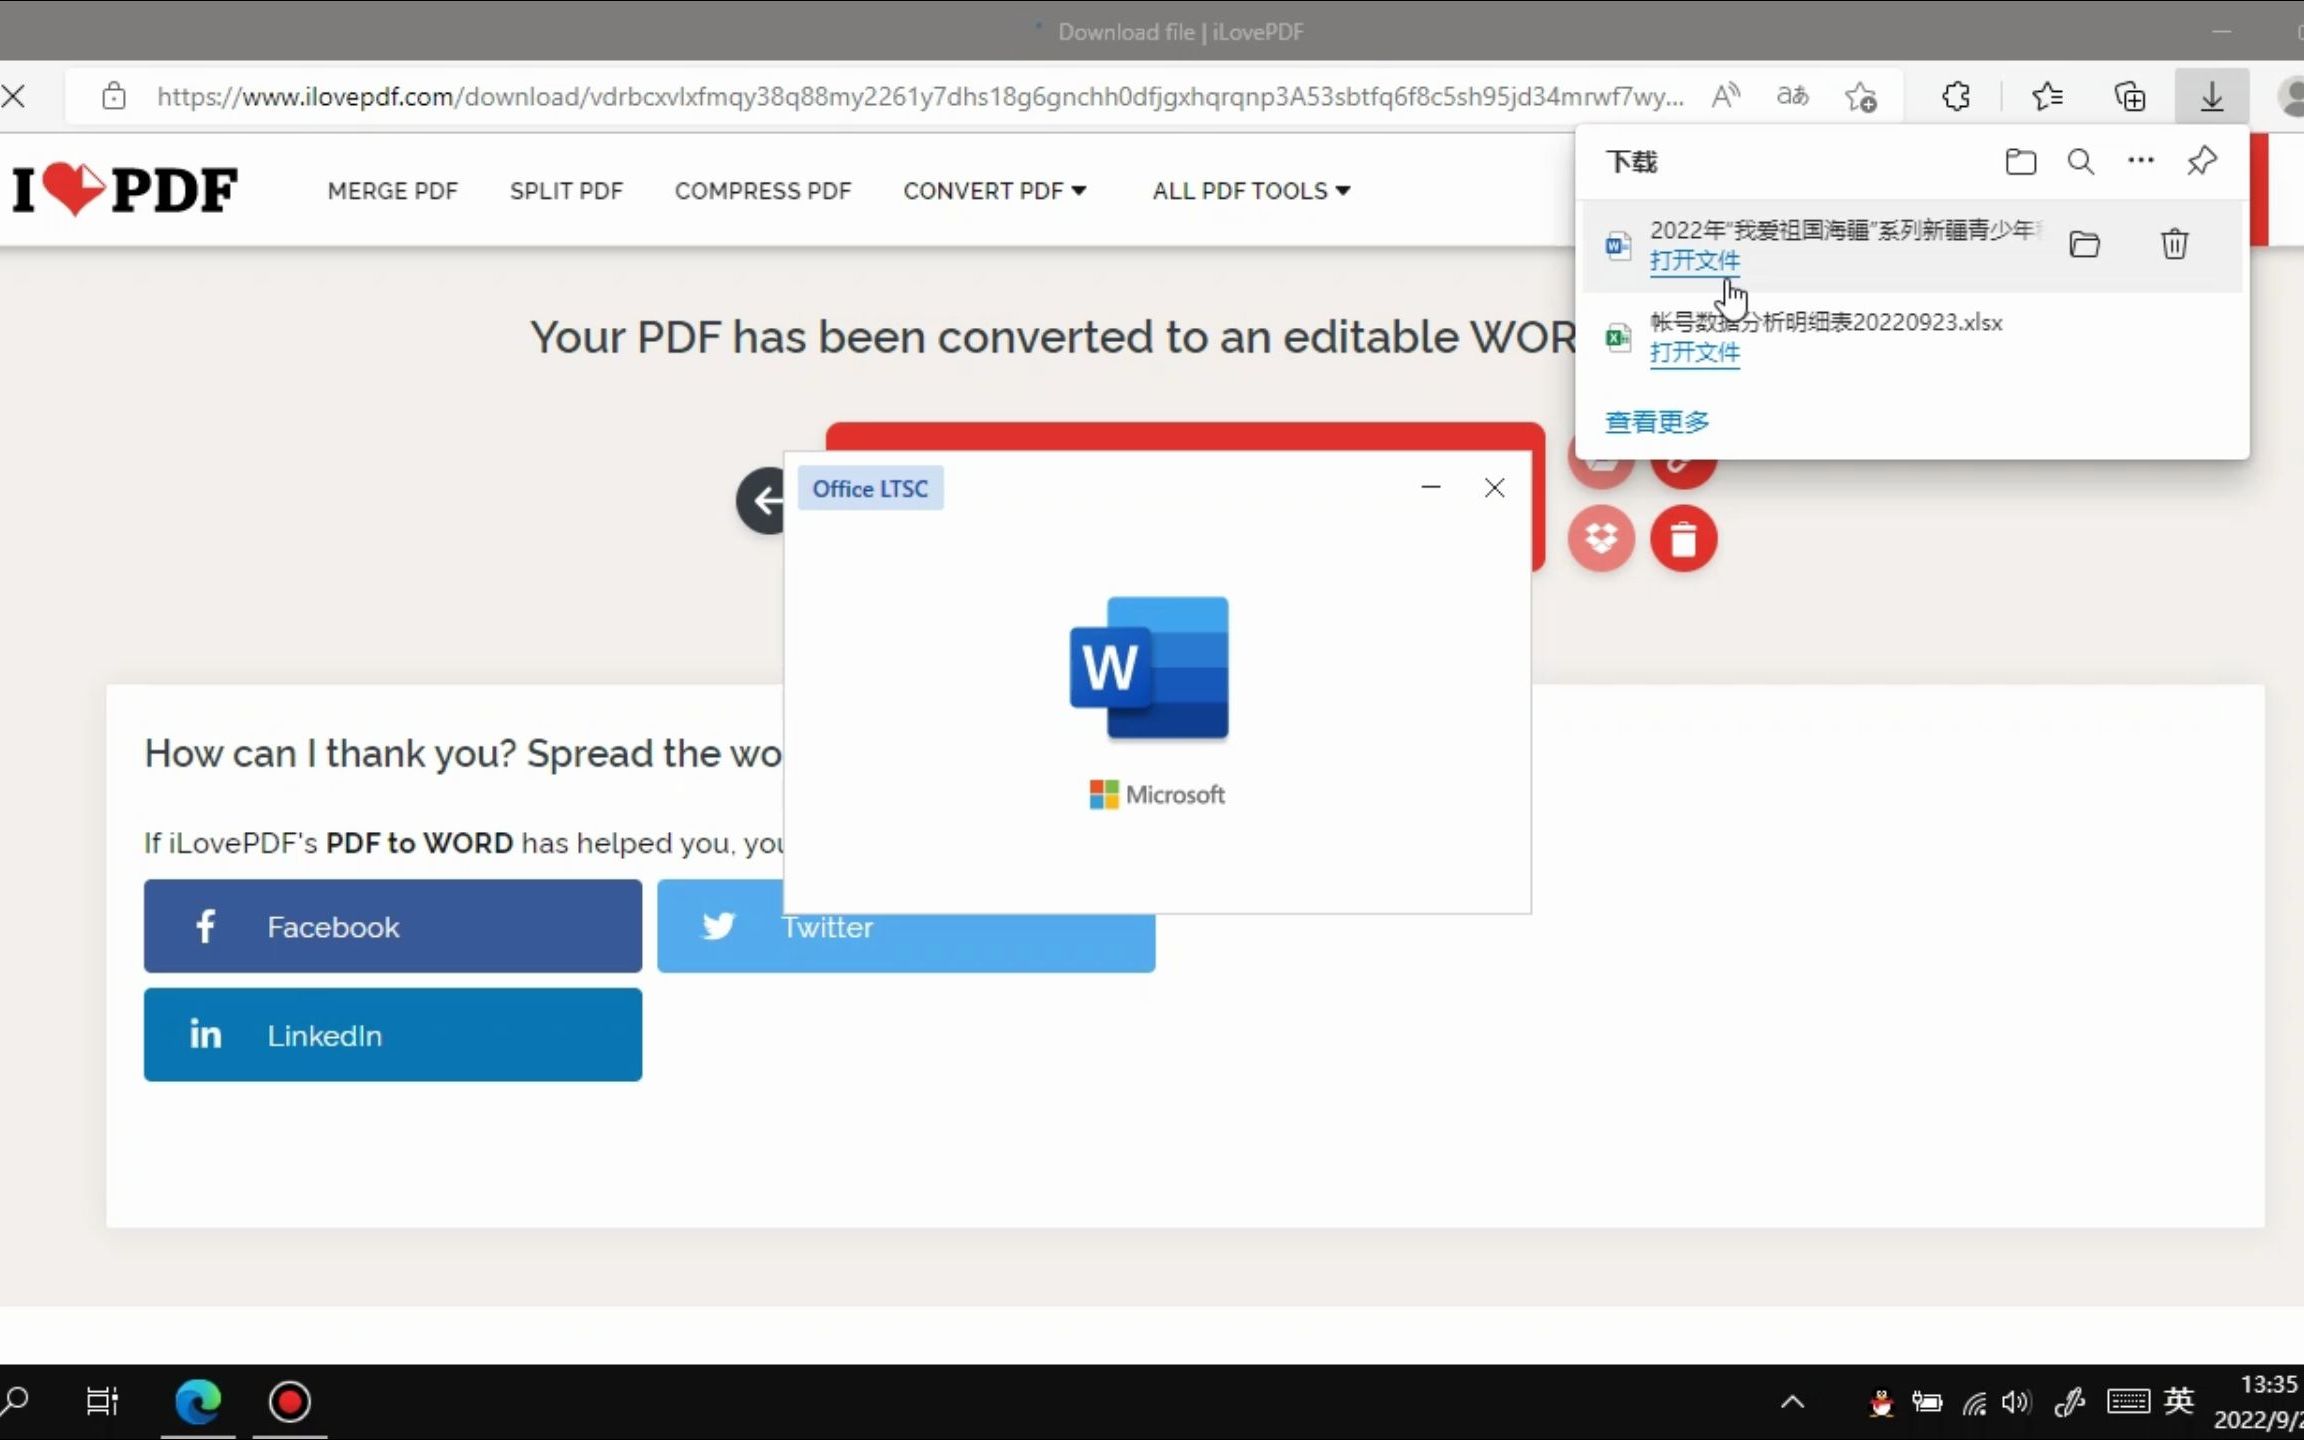Delete the downloaded Word file entry

2174,244
